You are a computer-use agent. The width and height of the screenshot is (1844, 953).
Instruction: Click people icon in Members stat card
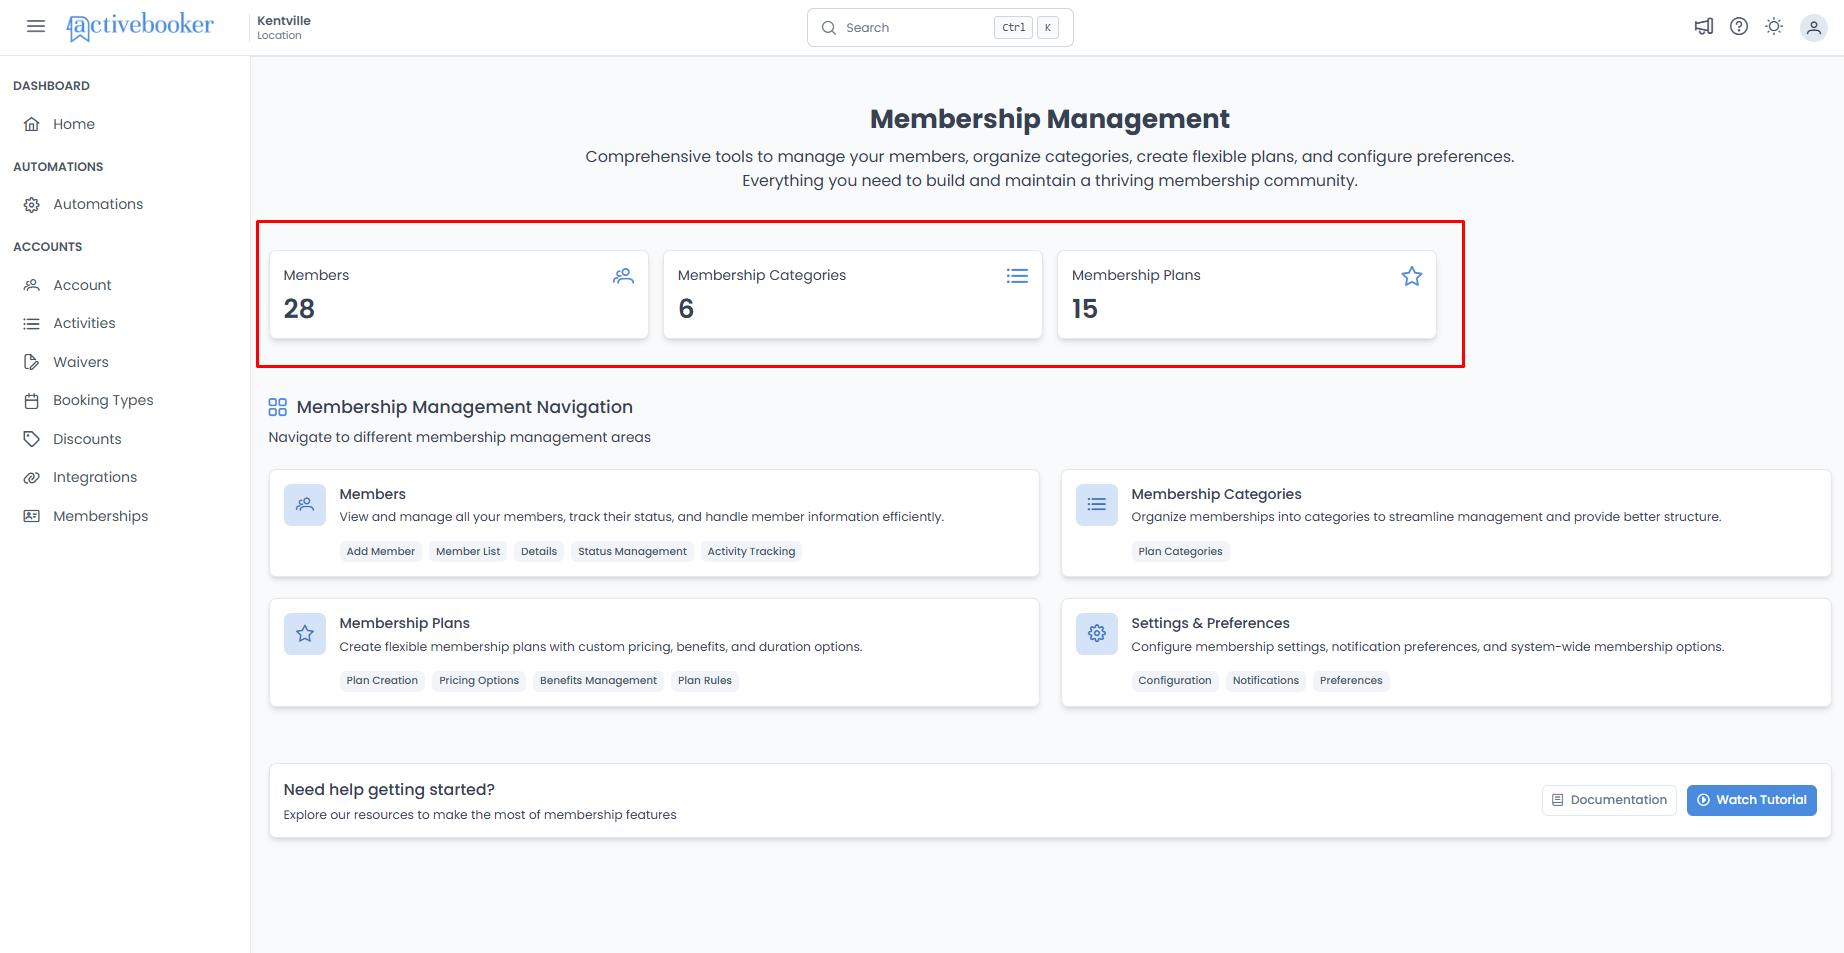point(623,276)
